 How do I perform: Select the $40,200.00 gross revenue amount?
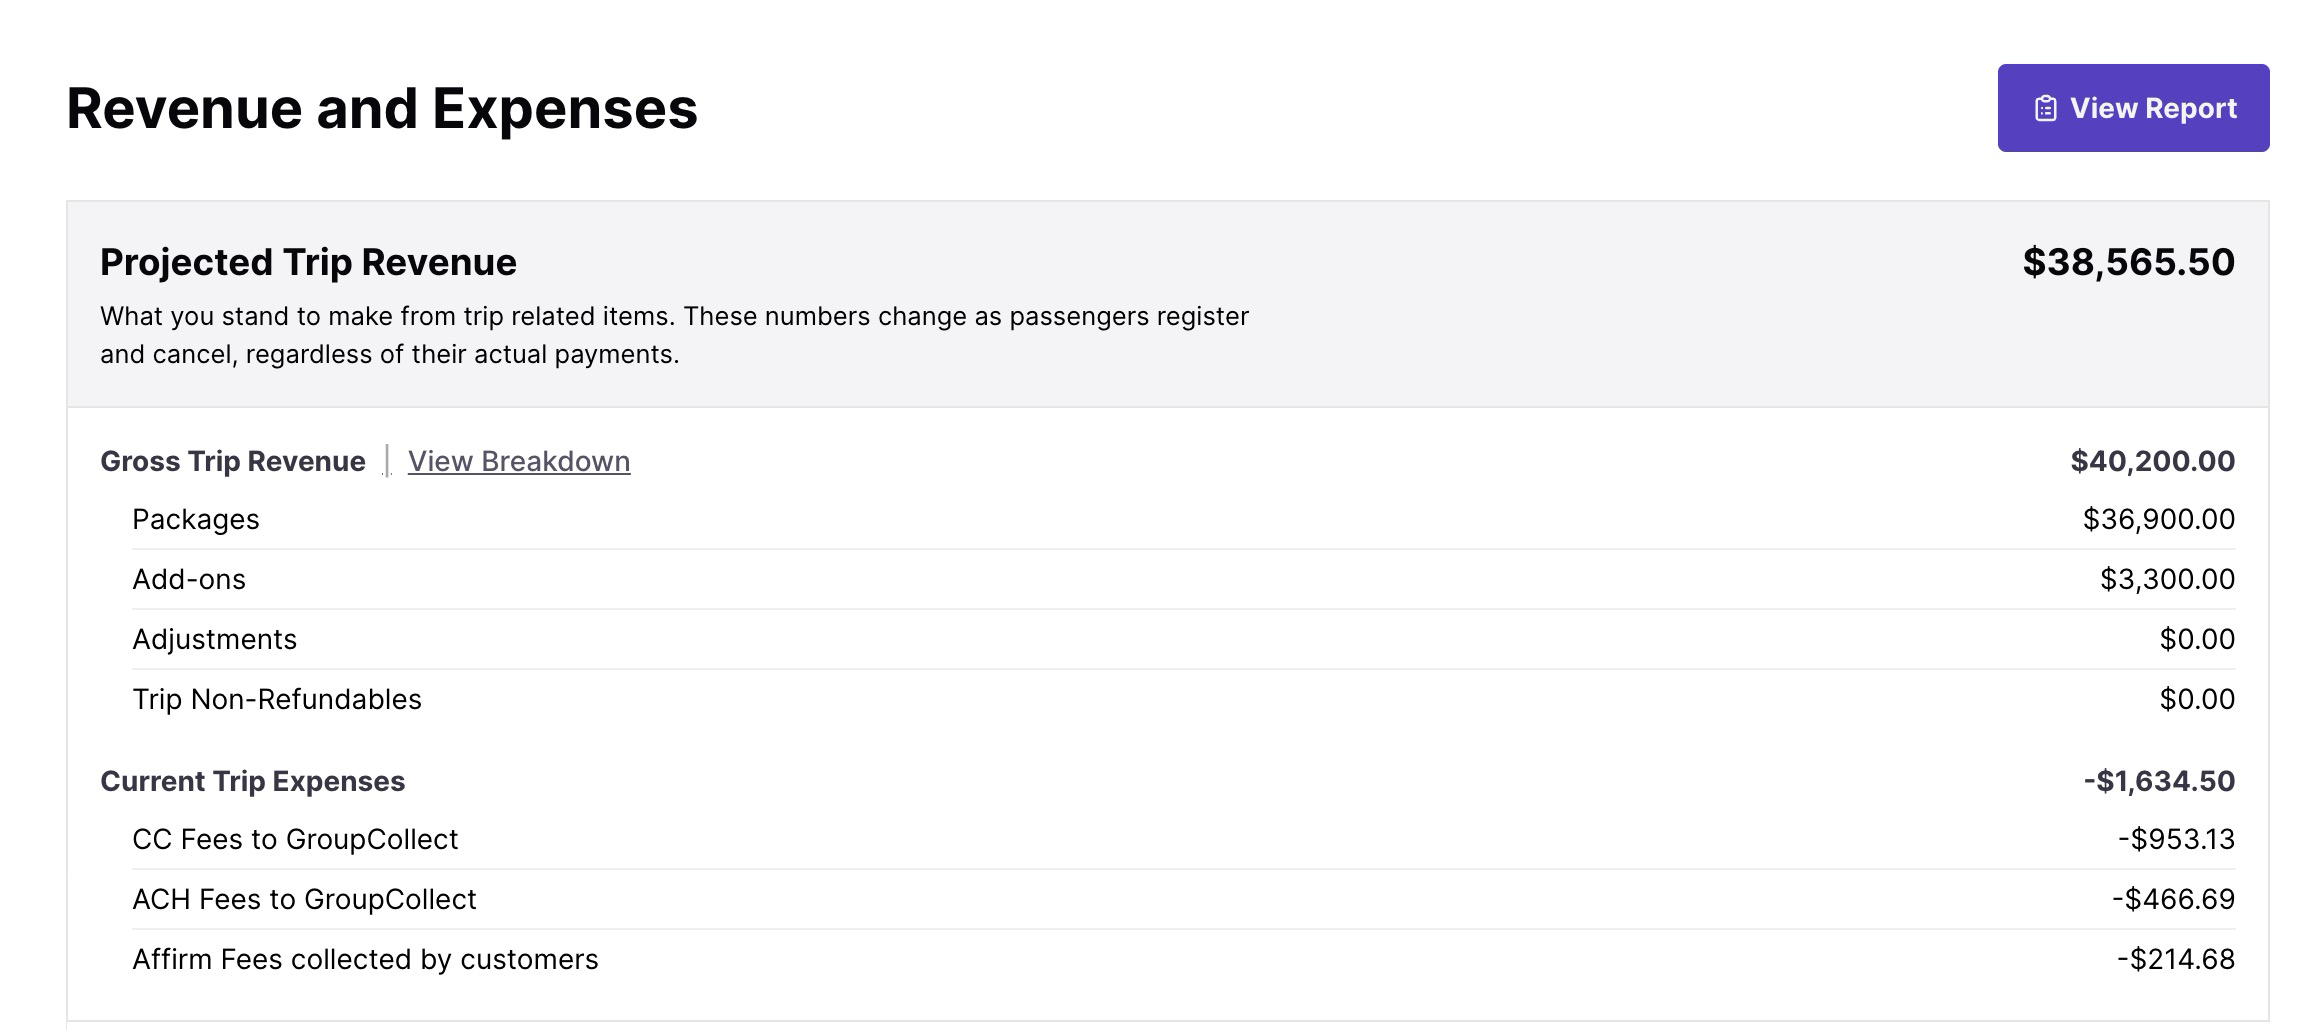pyautogui.click(x=2152, y=461)
